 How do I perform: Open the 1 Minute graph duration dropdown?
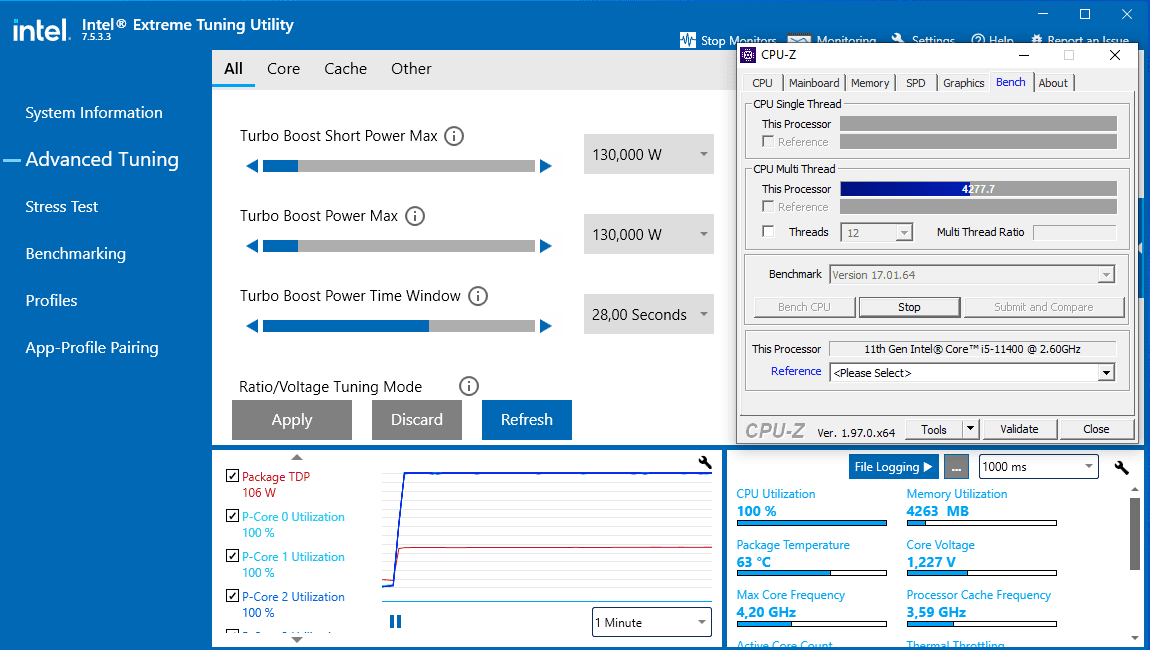coord(651,622)
